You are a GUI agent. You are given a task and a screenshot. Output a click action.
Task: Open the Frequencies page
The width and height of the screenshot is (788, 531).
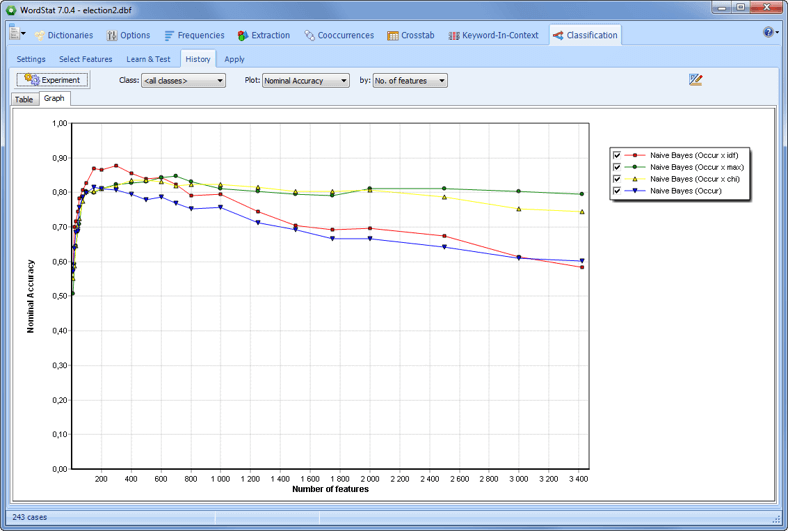[194, 35]
